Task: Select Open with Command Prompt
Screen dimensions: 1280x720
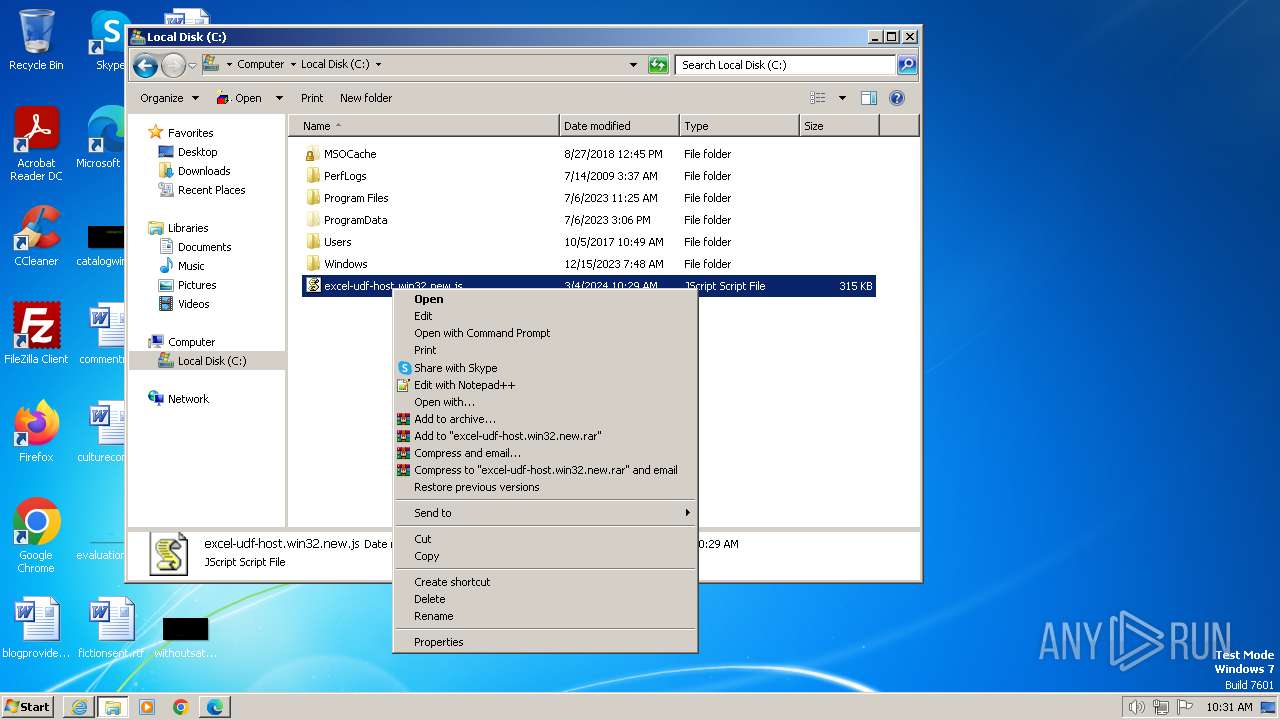Action: [482, 333]
